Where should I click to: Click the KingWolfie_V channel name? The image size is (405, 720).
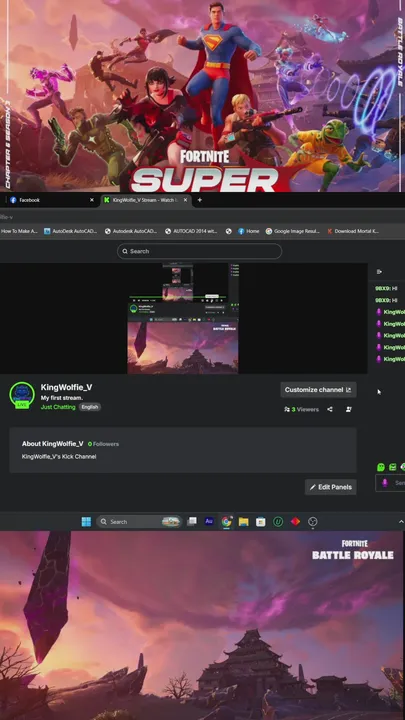[66, 388]
